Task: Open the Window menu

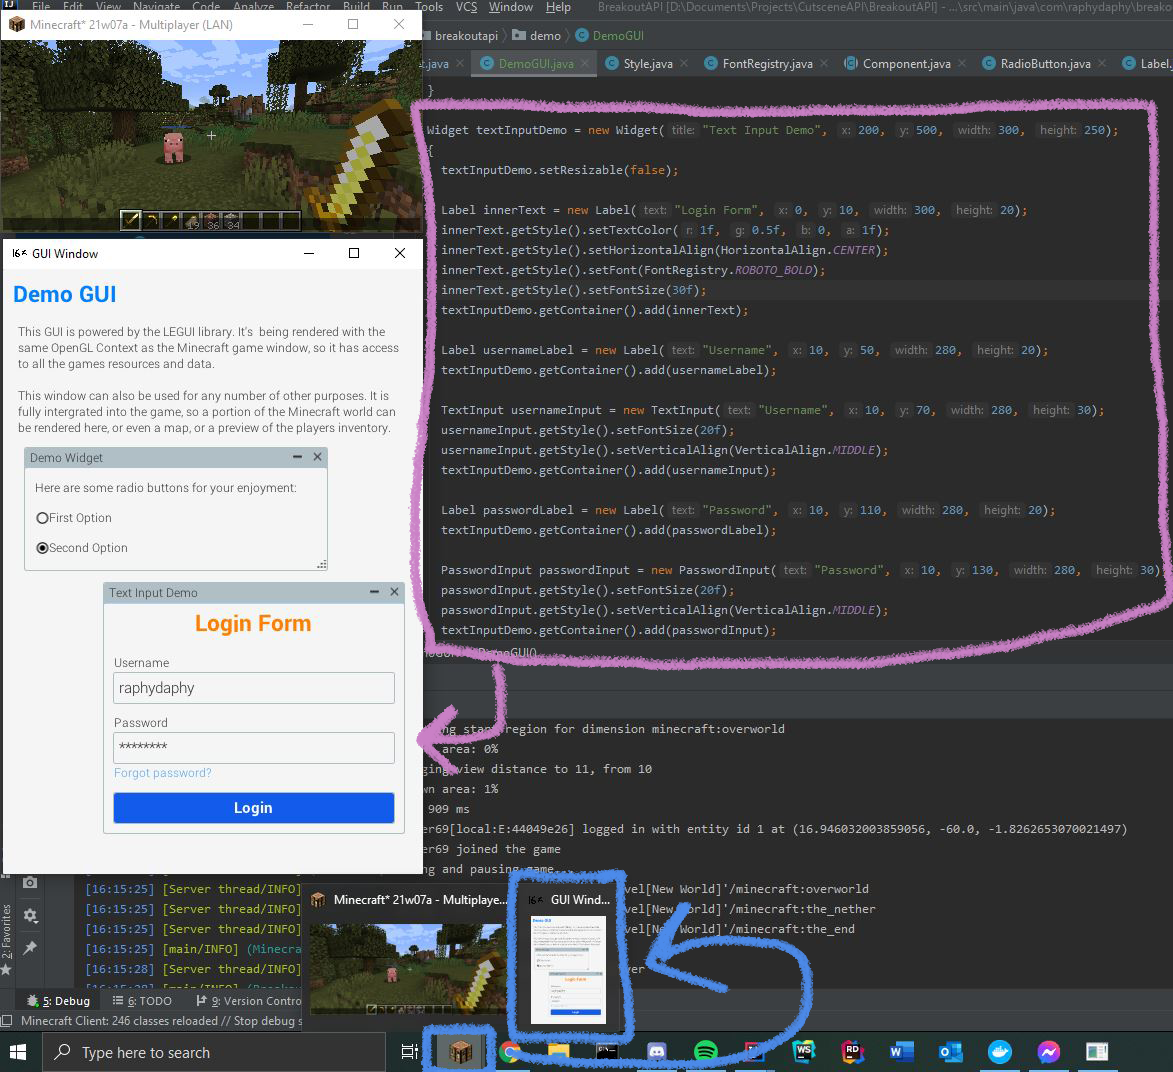Action: (510, 7)
